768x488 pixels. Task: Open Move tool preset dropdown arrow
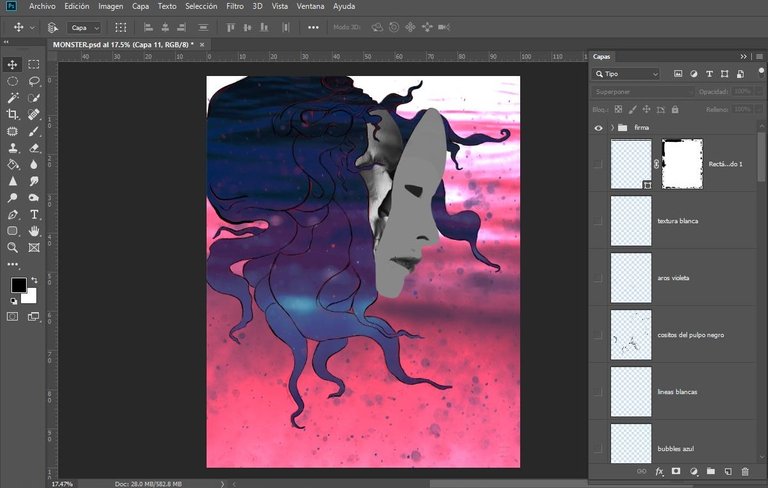(x=32, y=27)
